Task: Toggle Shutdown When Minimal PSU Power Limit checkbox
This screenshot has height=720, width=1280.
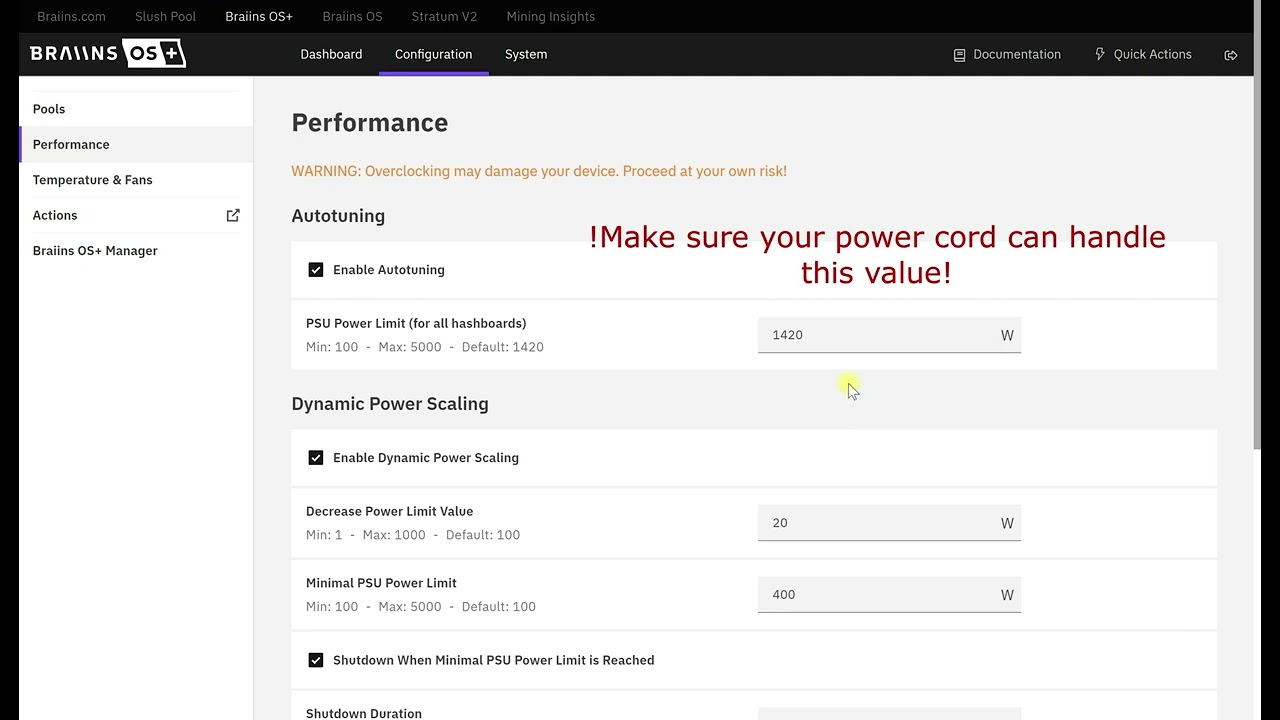Action: 316,660
